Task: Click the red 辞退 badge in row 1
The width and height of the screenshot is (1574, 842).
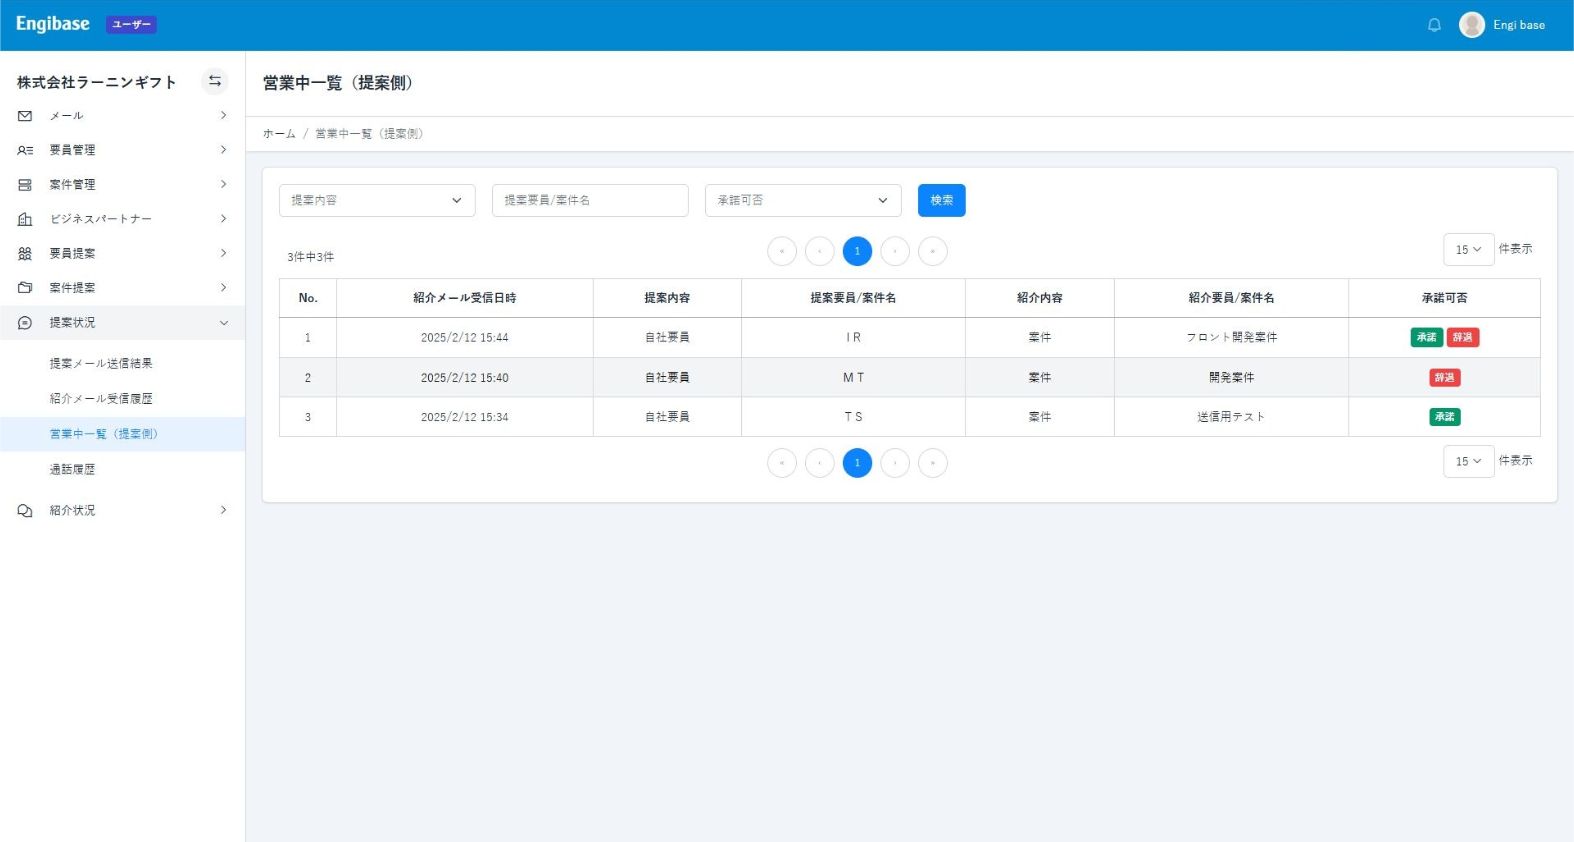Action: coord(1462,337)
